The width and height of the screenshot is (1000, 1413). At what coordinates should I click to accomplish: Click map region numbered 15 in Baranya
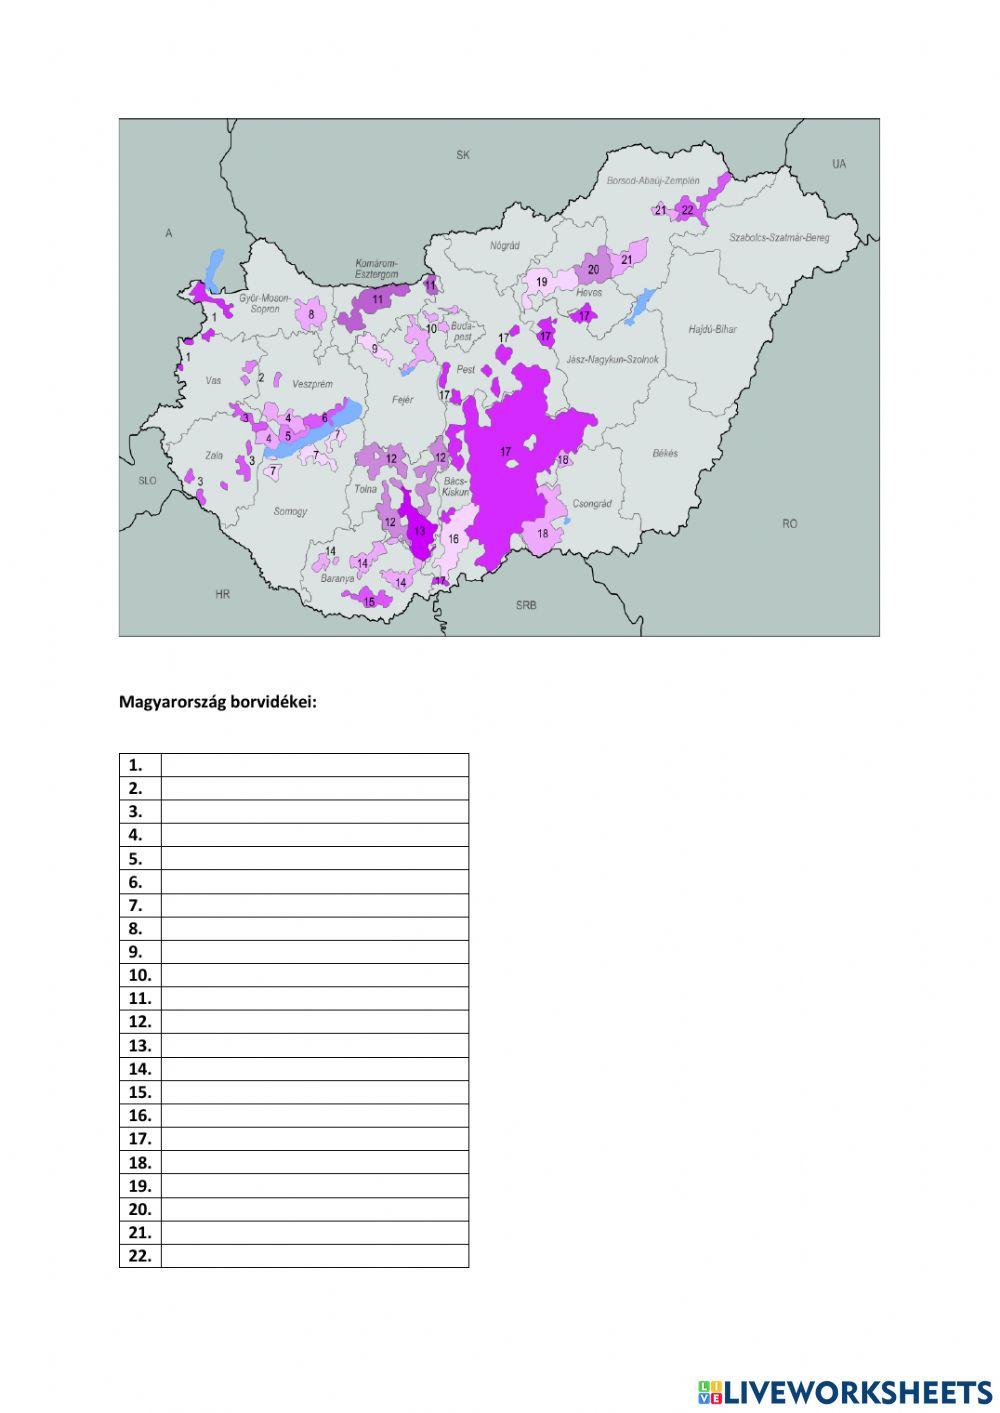point(369,601)
